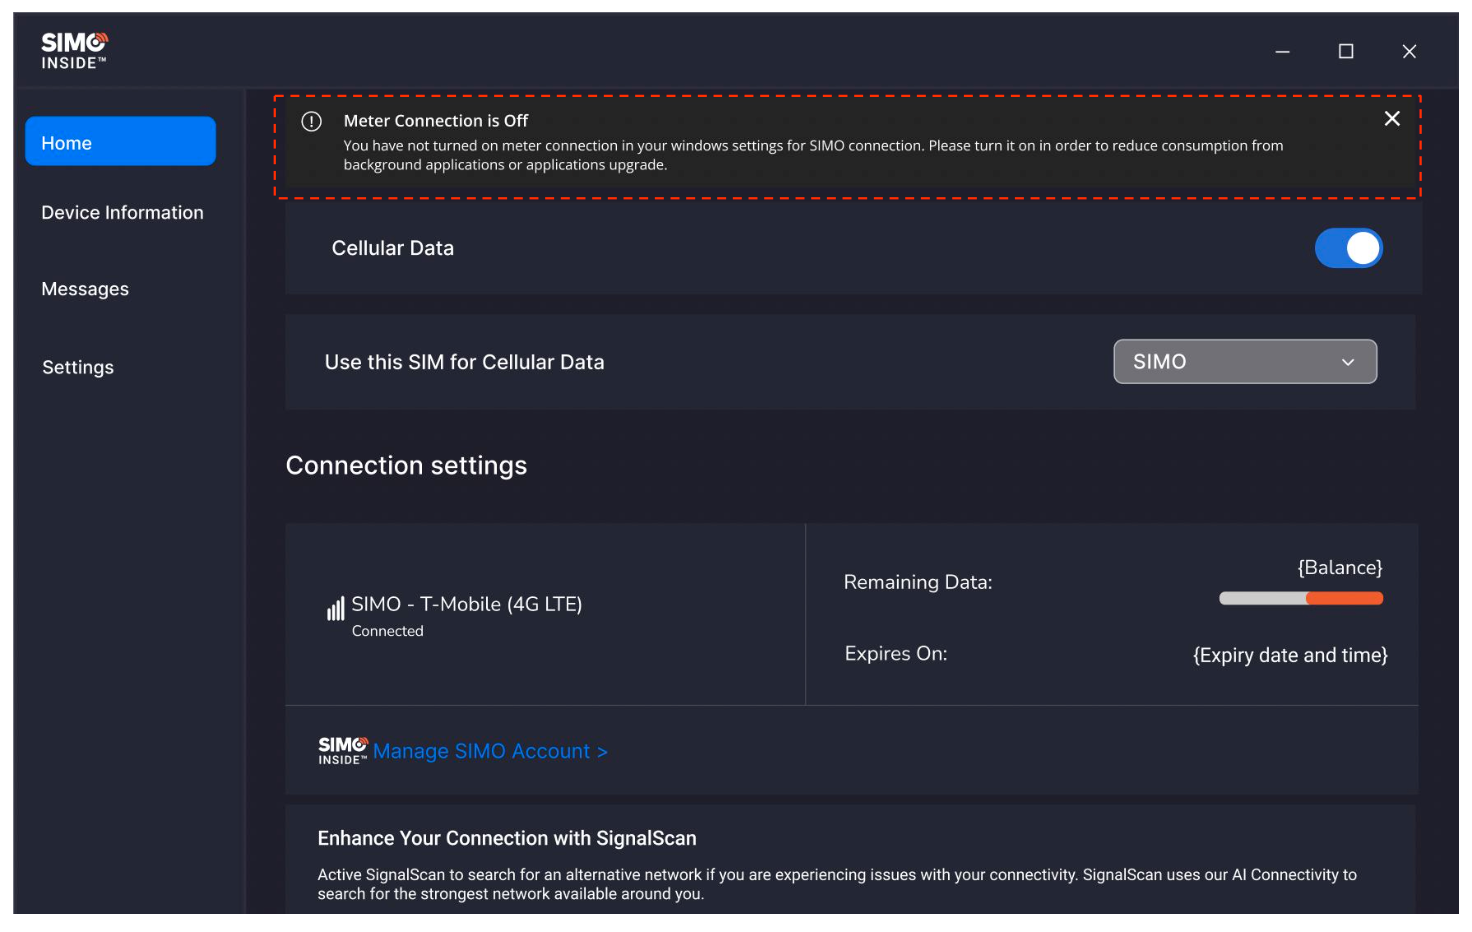Click the SIMO INSIDE logo beside Manage Account
Image resolution: width=1472 pixels, height=932 pixels.
(343, 751)
